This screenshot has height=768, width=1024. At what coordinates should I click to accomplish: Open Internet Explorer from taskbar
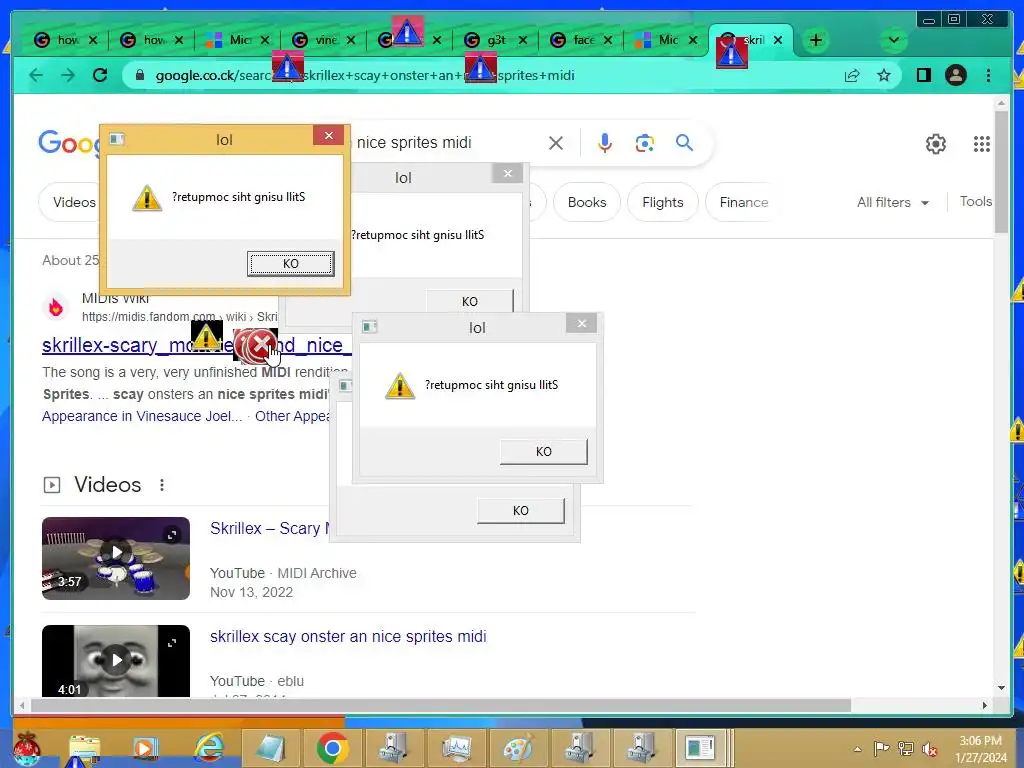(x=209, y=748)
